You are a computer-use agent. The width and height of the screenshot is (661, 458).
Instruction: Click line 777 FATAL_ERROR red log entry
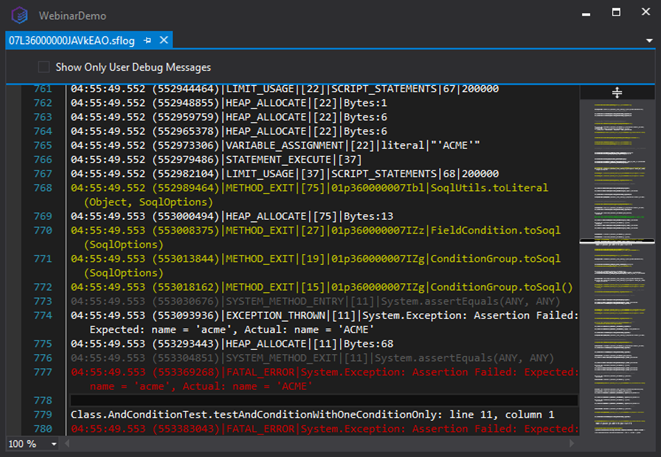[x=324, y=379]
